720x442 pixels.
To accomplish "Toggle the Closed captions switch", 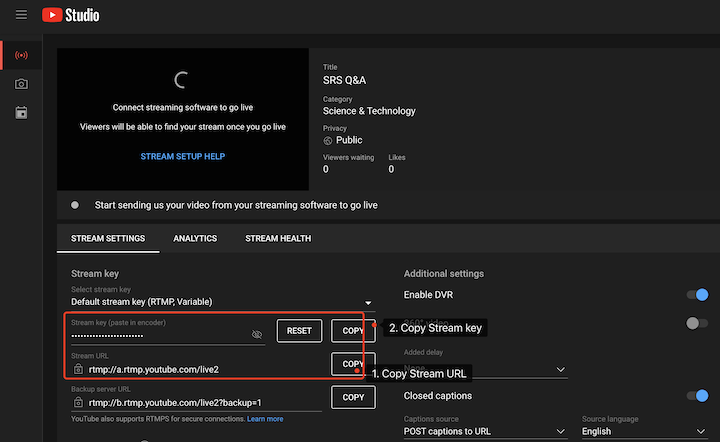I will click(x=697, y=396).
